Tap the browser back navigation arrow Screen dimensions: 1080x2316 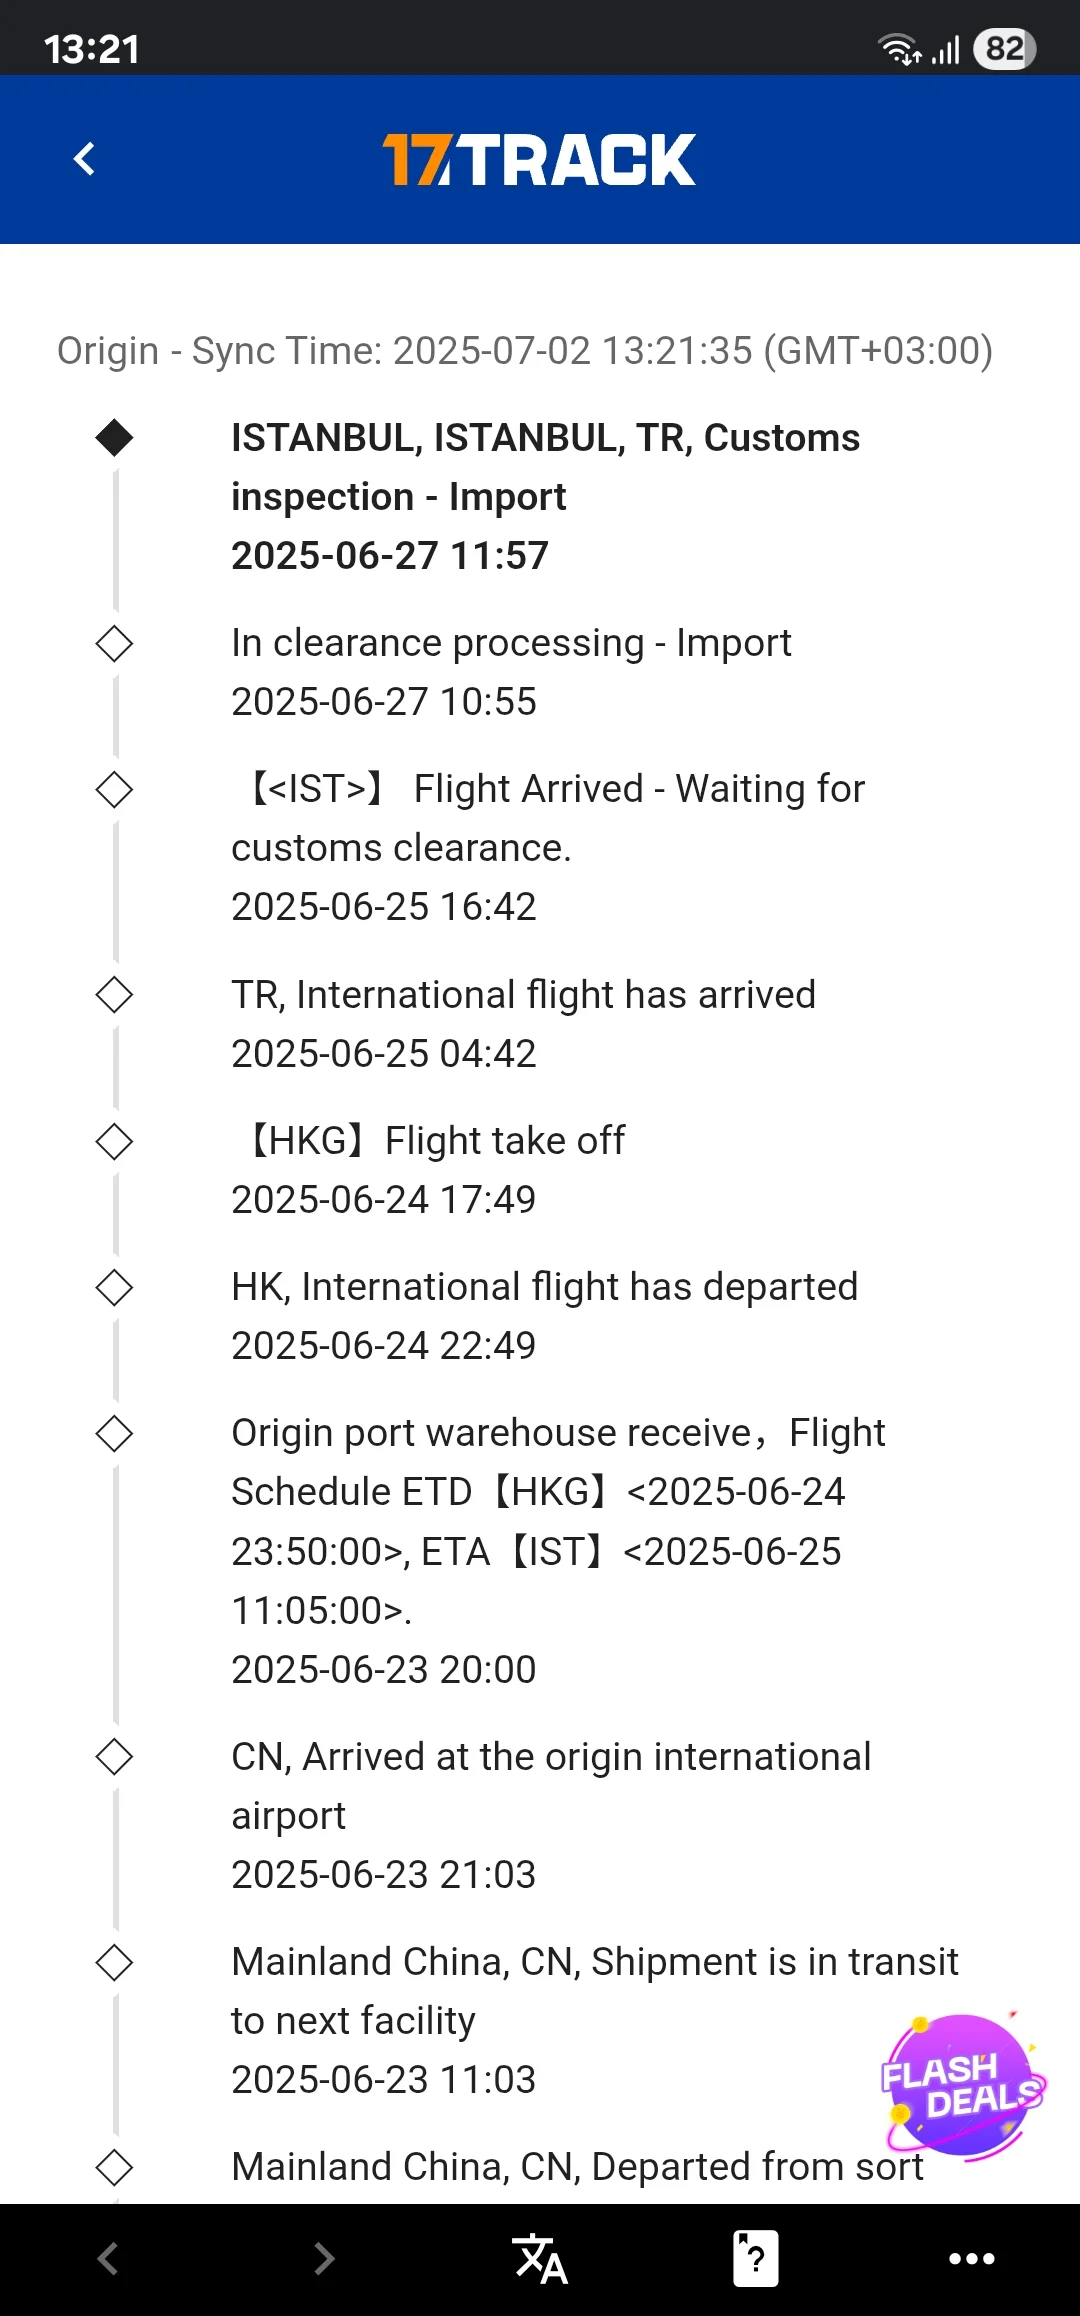108,2258
